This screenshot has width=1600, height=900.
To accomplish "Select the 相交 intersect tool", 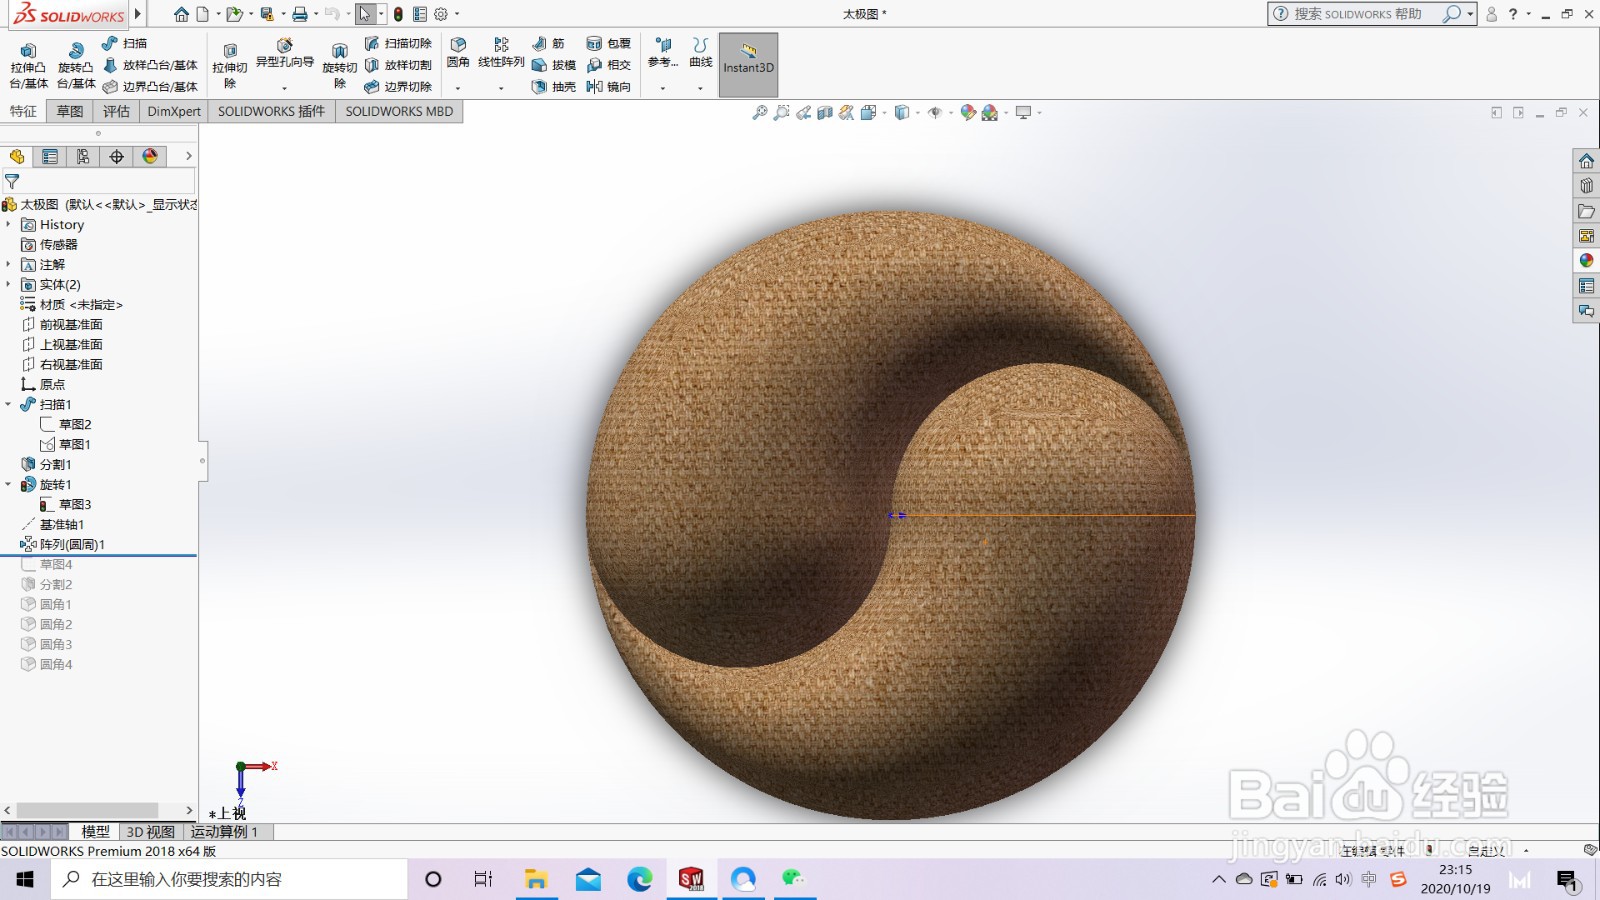I will (609, 65).
